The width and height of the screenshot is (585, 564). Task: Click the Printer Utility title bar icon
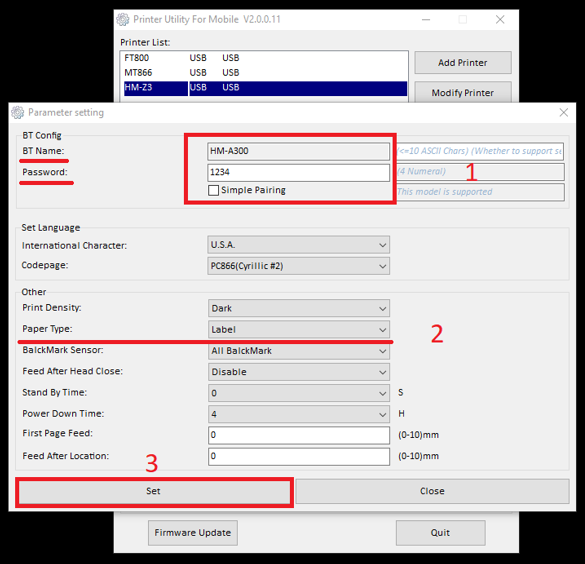point(123,19)
